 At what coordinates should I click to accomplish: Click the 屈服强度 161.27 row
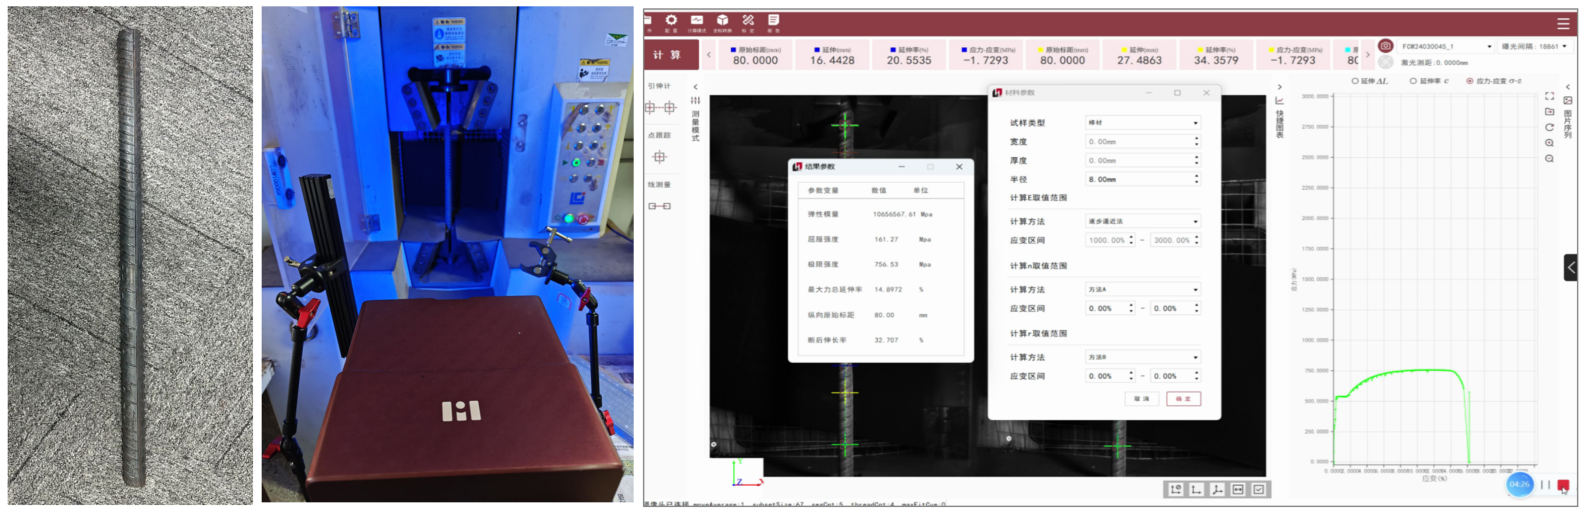(880, 239)
